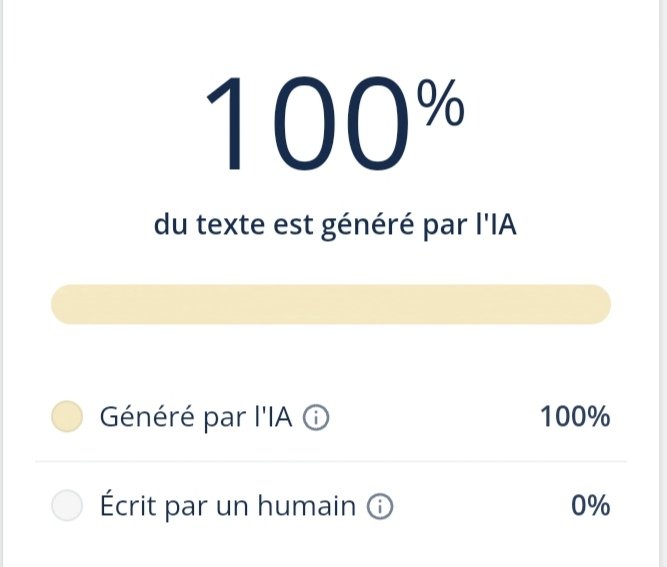Screen dimensions: 667x567
Task: Click the 0% value in humain row
Action: [x=591, y=505]
